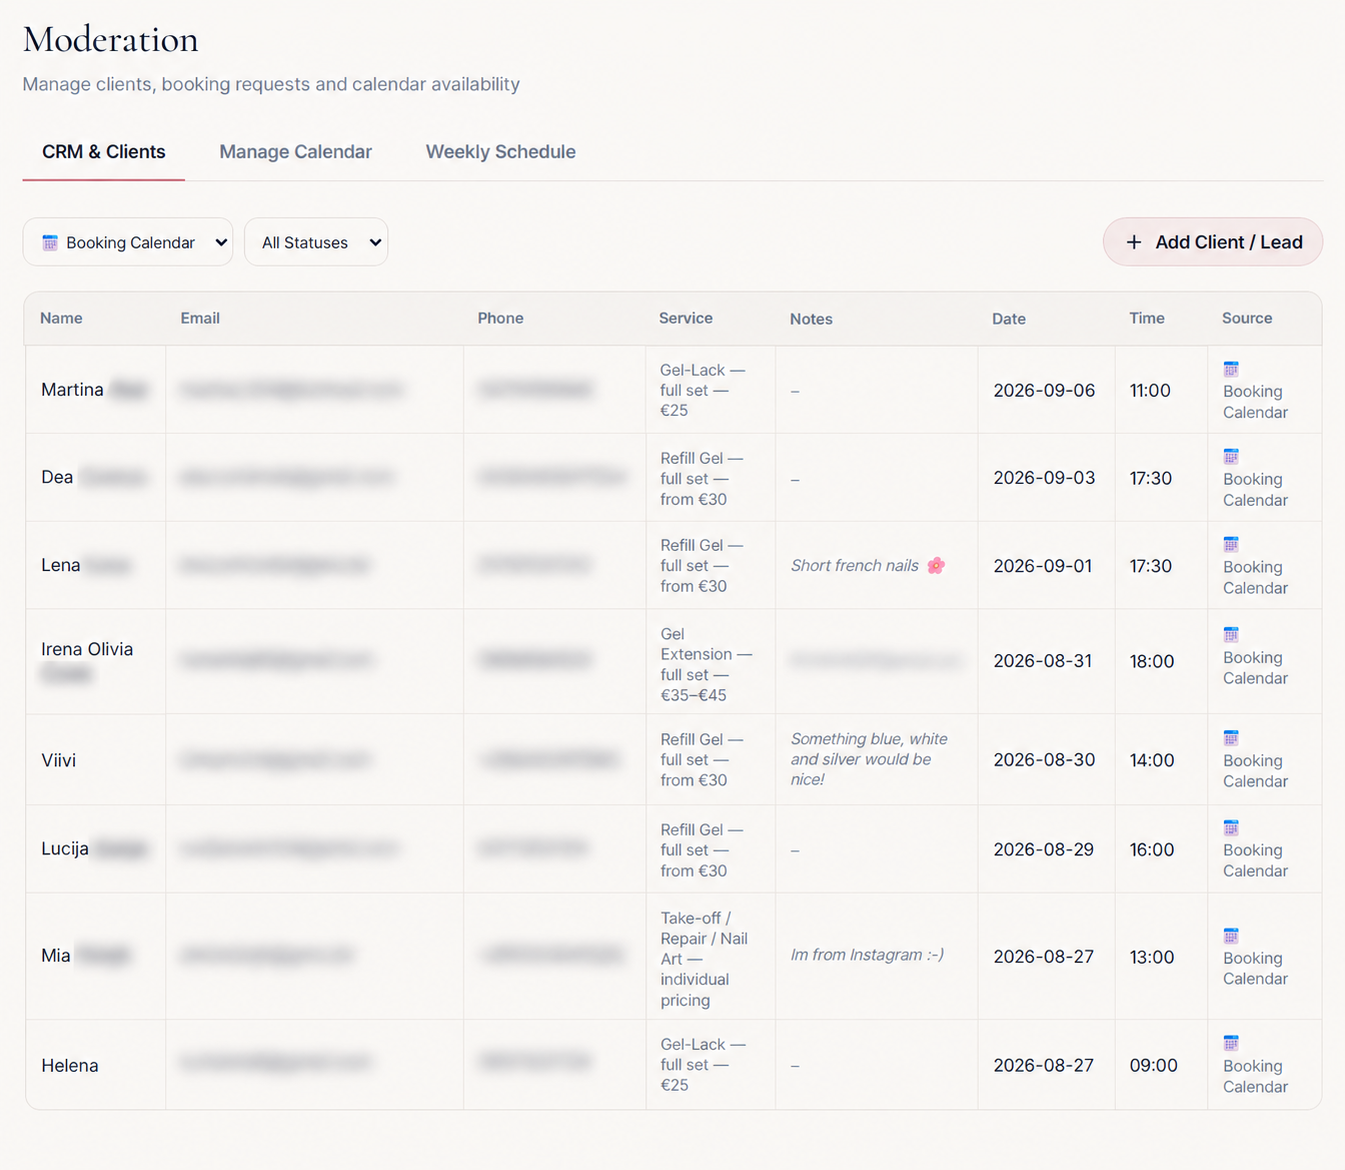Expand the All Statuses filter dropdown
Screen dimensions: 1345x1170
pyautogui.click(x=316, y=242)
